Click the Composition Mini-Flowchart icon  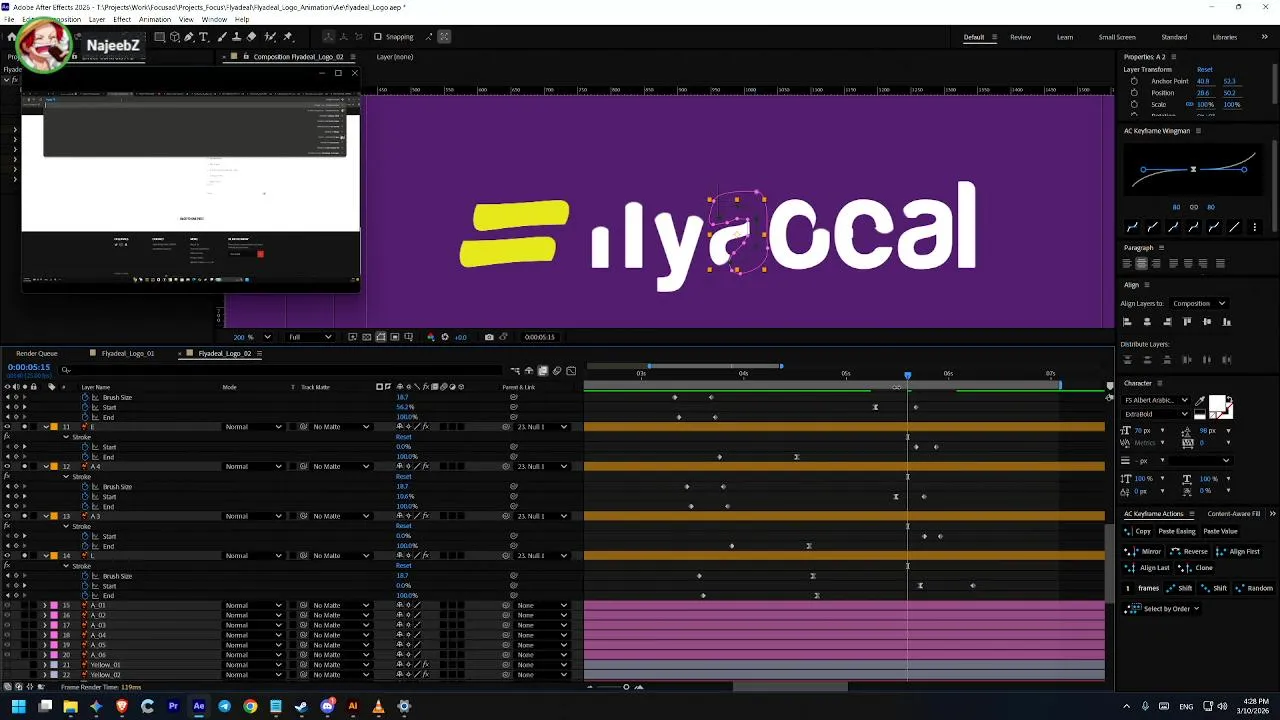[515, 371]
